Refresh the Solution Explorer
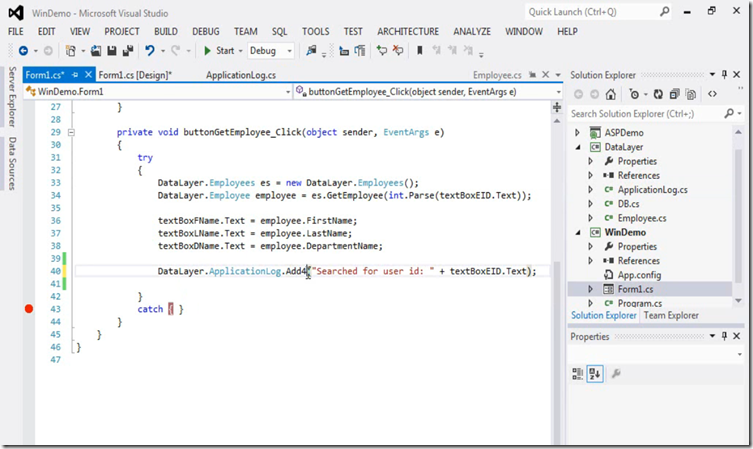This screenshot has width=753, height=449. click(658, 94)
